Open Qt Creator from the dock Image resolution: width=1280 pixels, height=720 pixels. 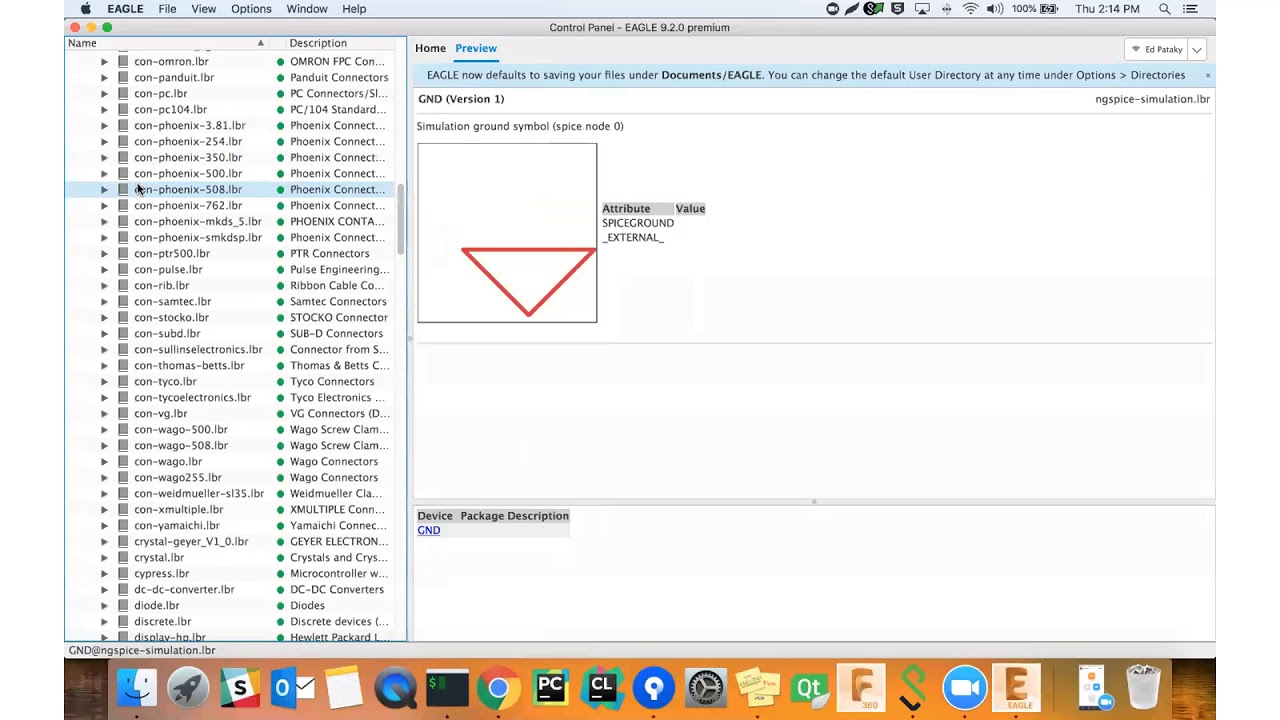[x=809, y=688]
